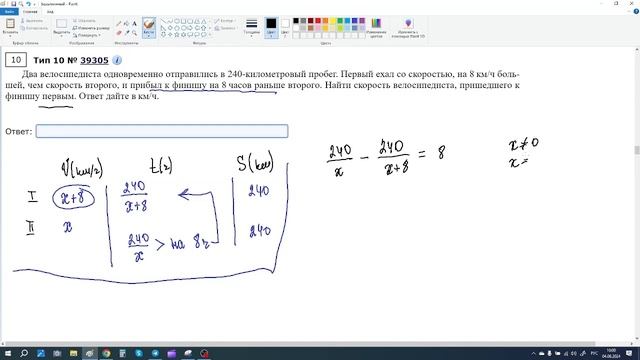This screenshot has height=360, width=640.
Task: Pick the five-point star shape
Action: [x=177, y=35]
